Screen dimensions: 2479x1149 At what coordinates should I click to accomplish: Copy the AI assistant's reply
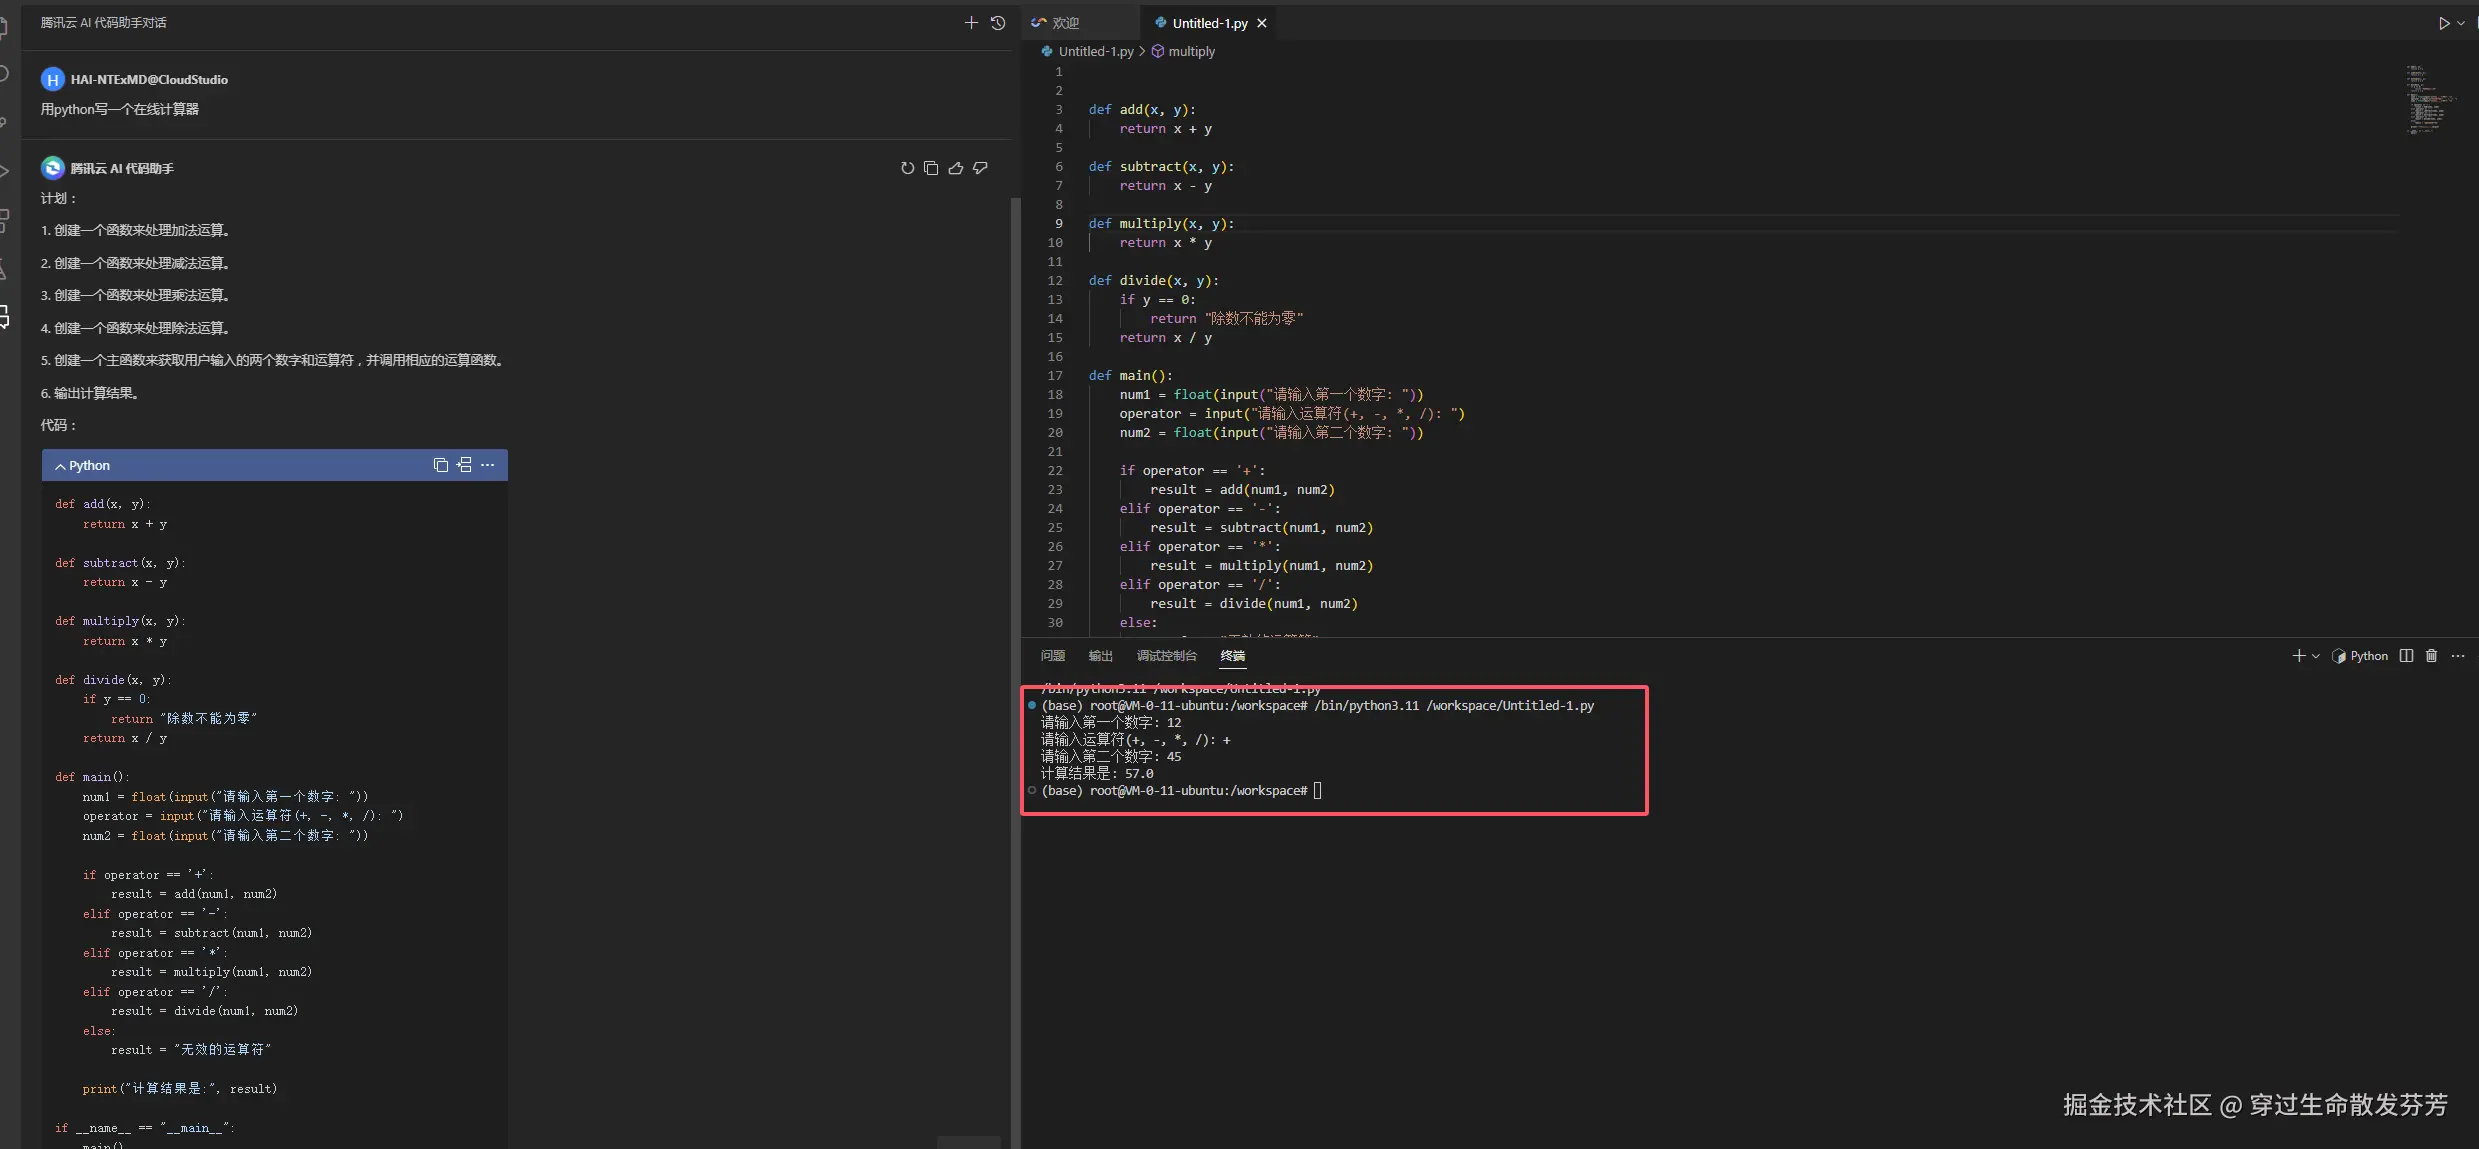(x=931, y=168)
